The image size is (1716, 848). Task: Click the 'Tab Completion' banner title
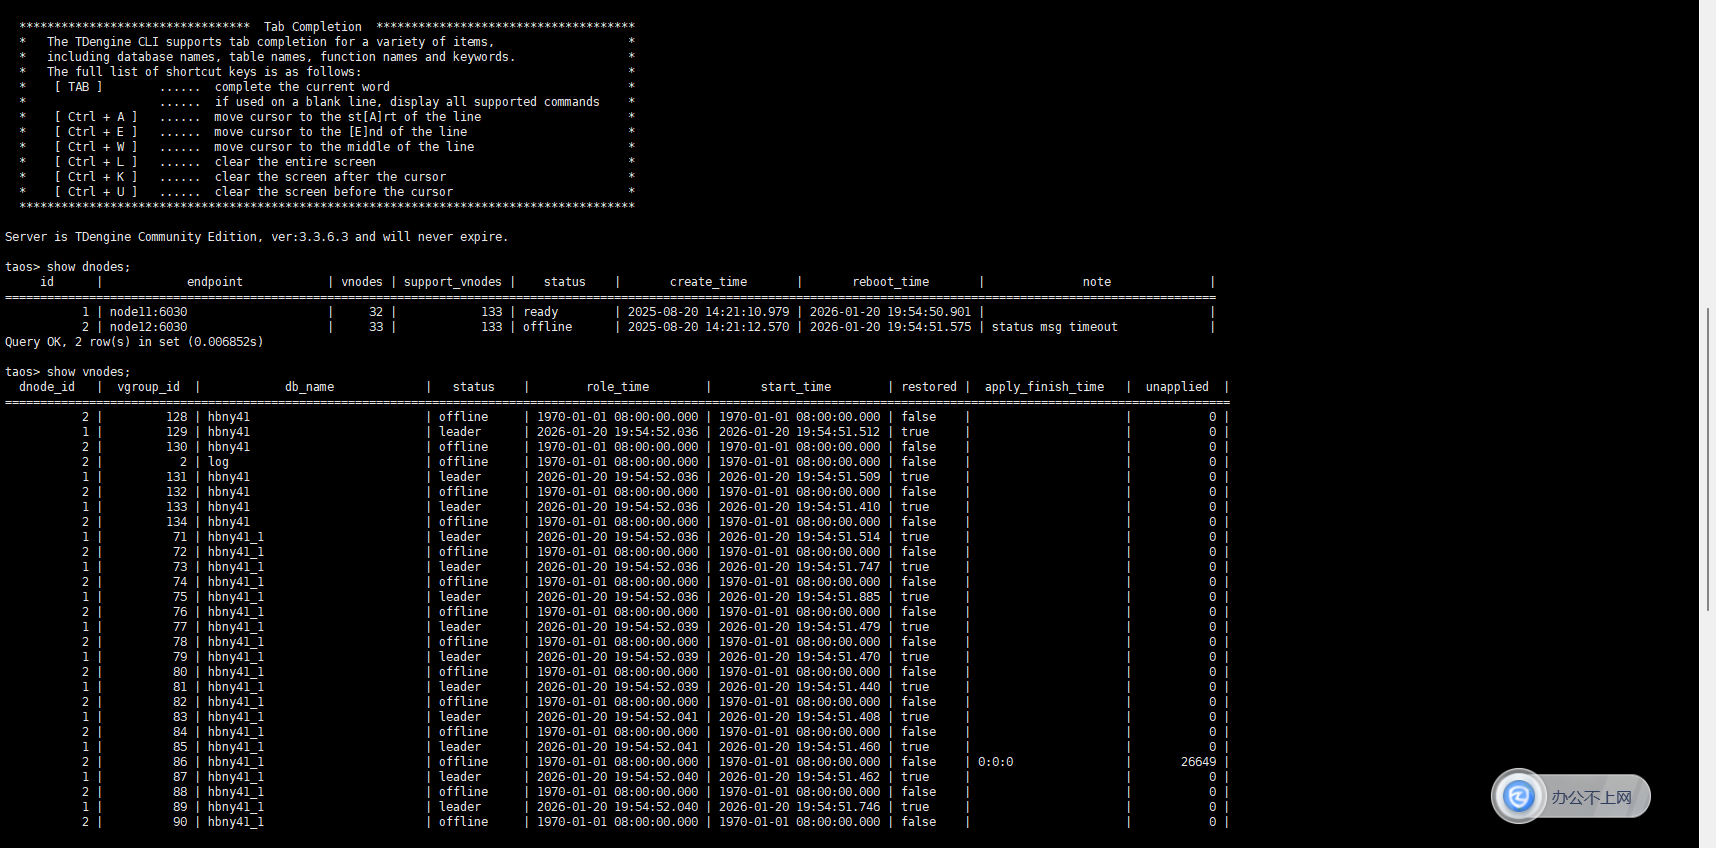[x=312, y=27]
